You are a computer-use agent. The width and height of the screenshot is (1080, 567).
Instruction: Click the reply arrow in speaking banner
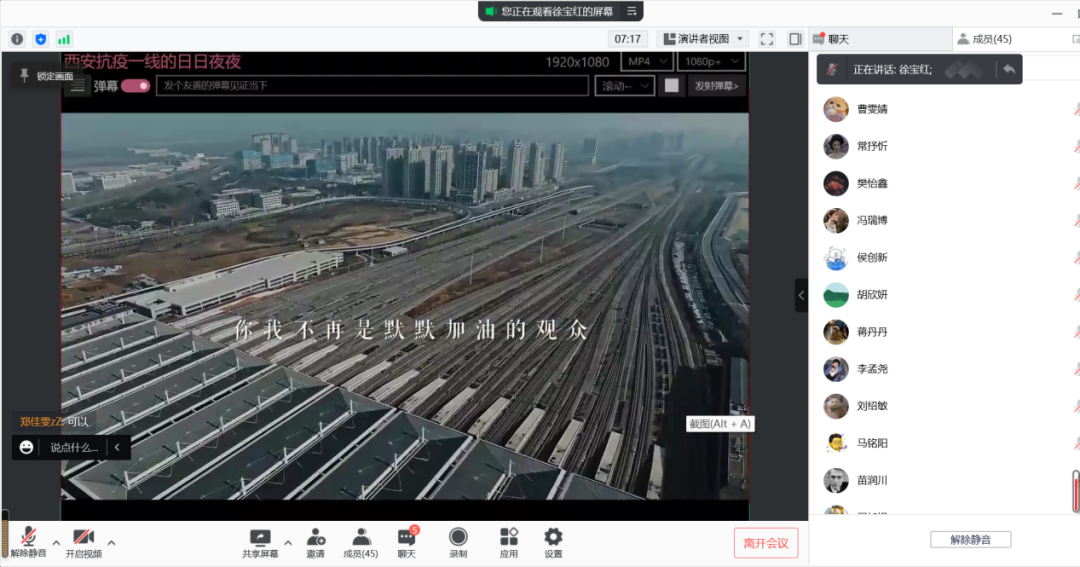point(1009,69)
